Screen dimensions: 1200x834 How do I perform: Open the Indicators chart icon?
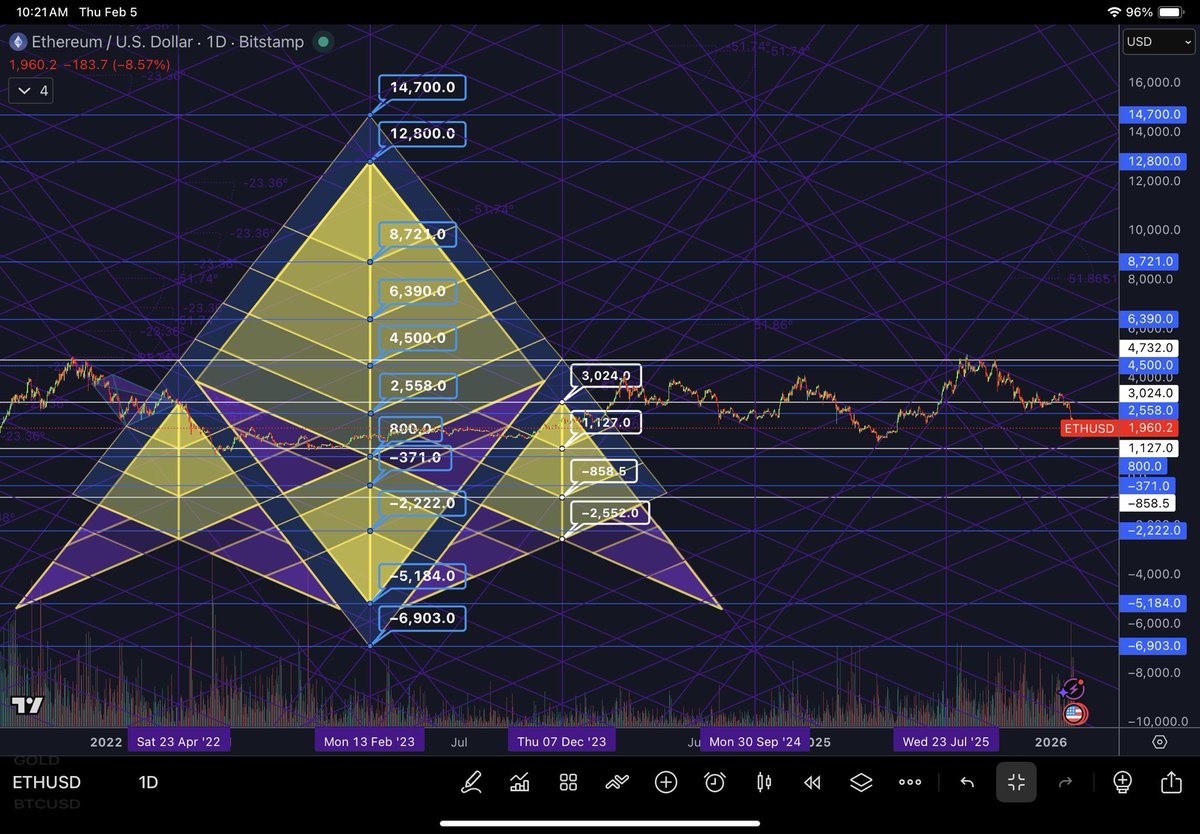[520, 782]
